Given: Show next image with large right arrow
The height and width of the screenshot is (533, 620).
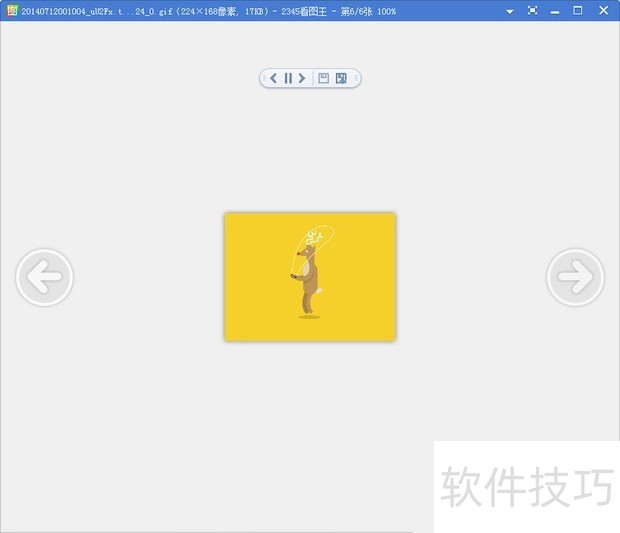Looking at the screenshot, I should (x=575, y=277).
